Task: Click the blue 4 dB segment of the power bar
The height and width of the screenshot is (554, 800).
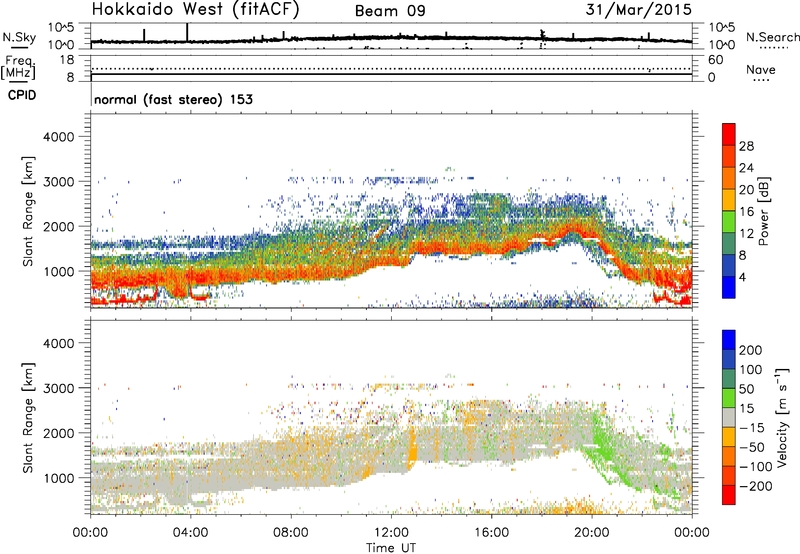Action: [x=729, y=287]
